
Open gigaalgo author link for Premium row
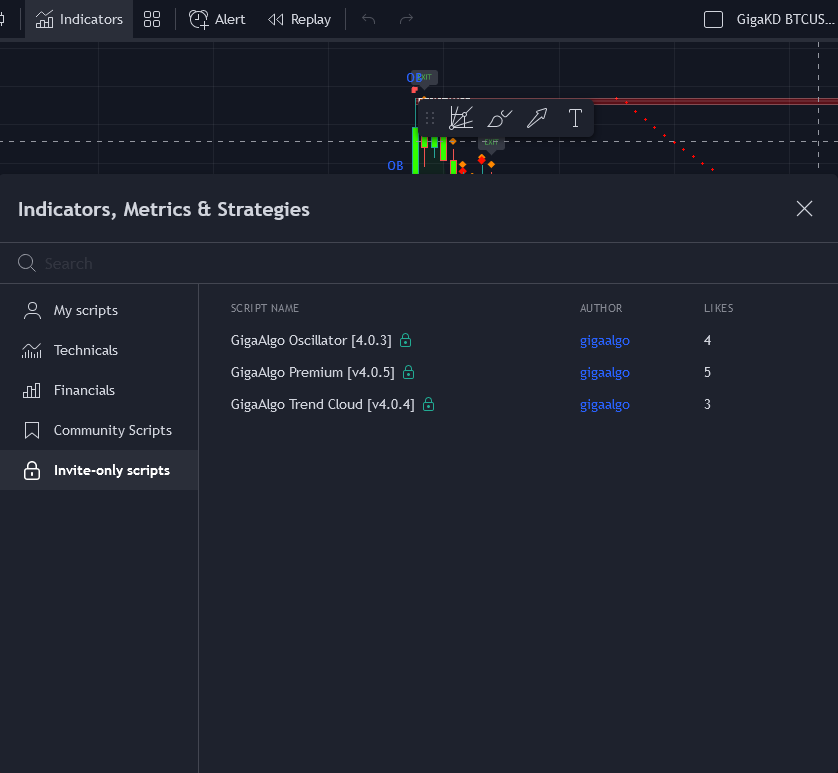tap(604, 373)
